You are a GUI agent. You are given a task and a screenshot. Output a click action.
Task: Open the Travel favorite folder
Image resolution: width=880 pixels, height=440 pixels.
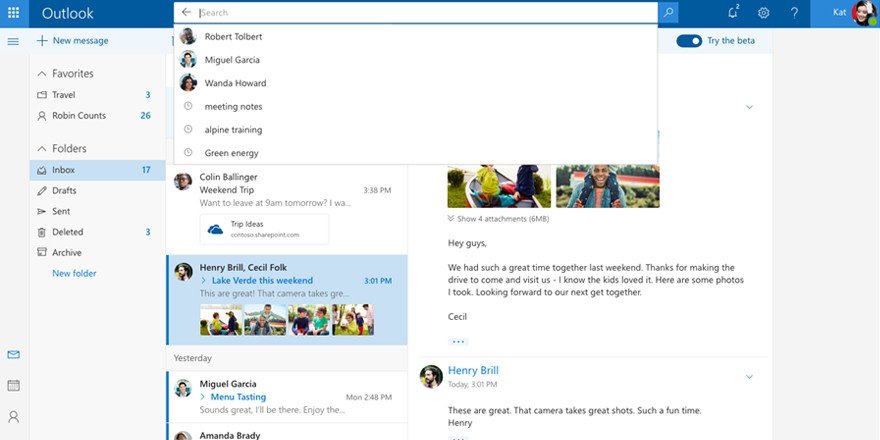point(97,95)
